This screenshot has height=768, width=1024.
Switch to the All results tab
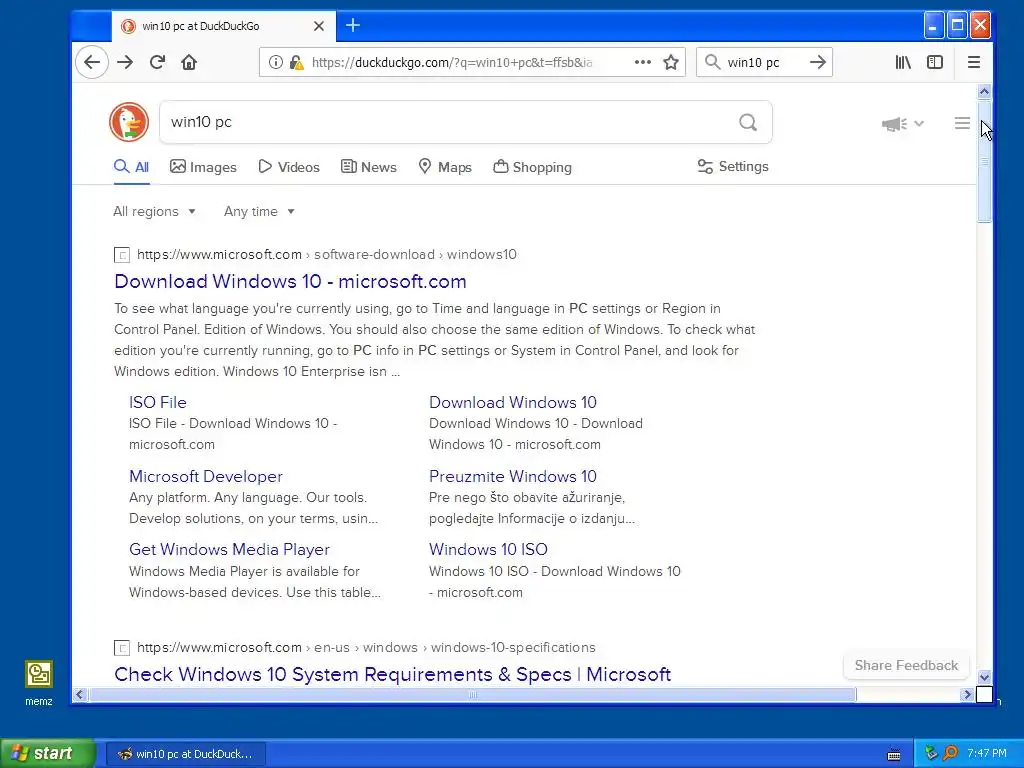[x=131, y=167]
